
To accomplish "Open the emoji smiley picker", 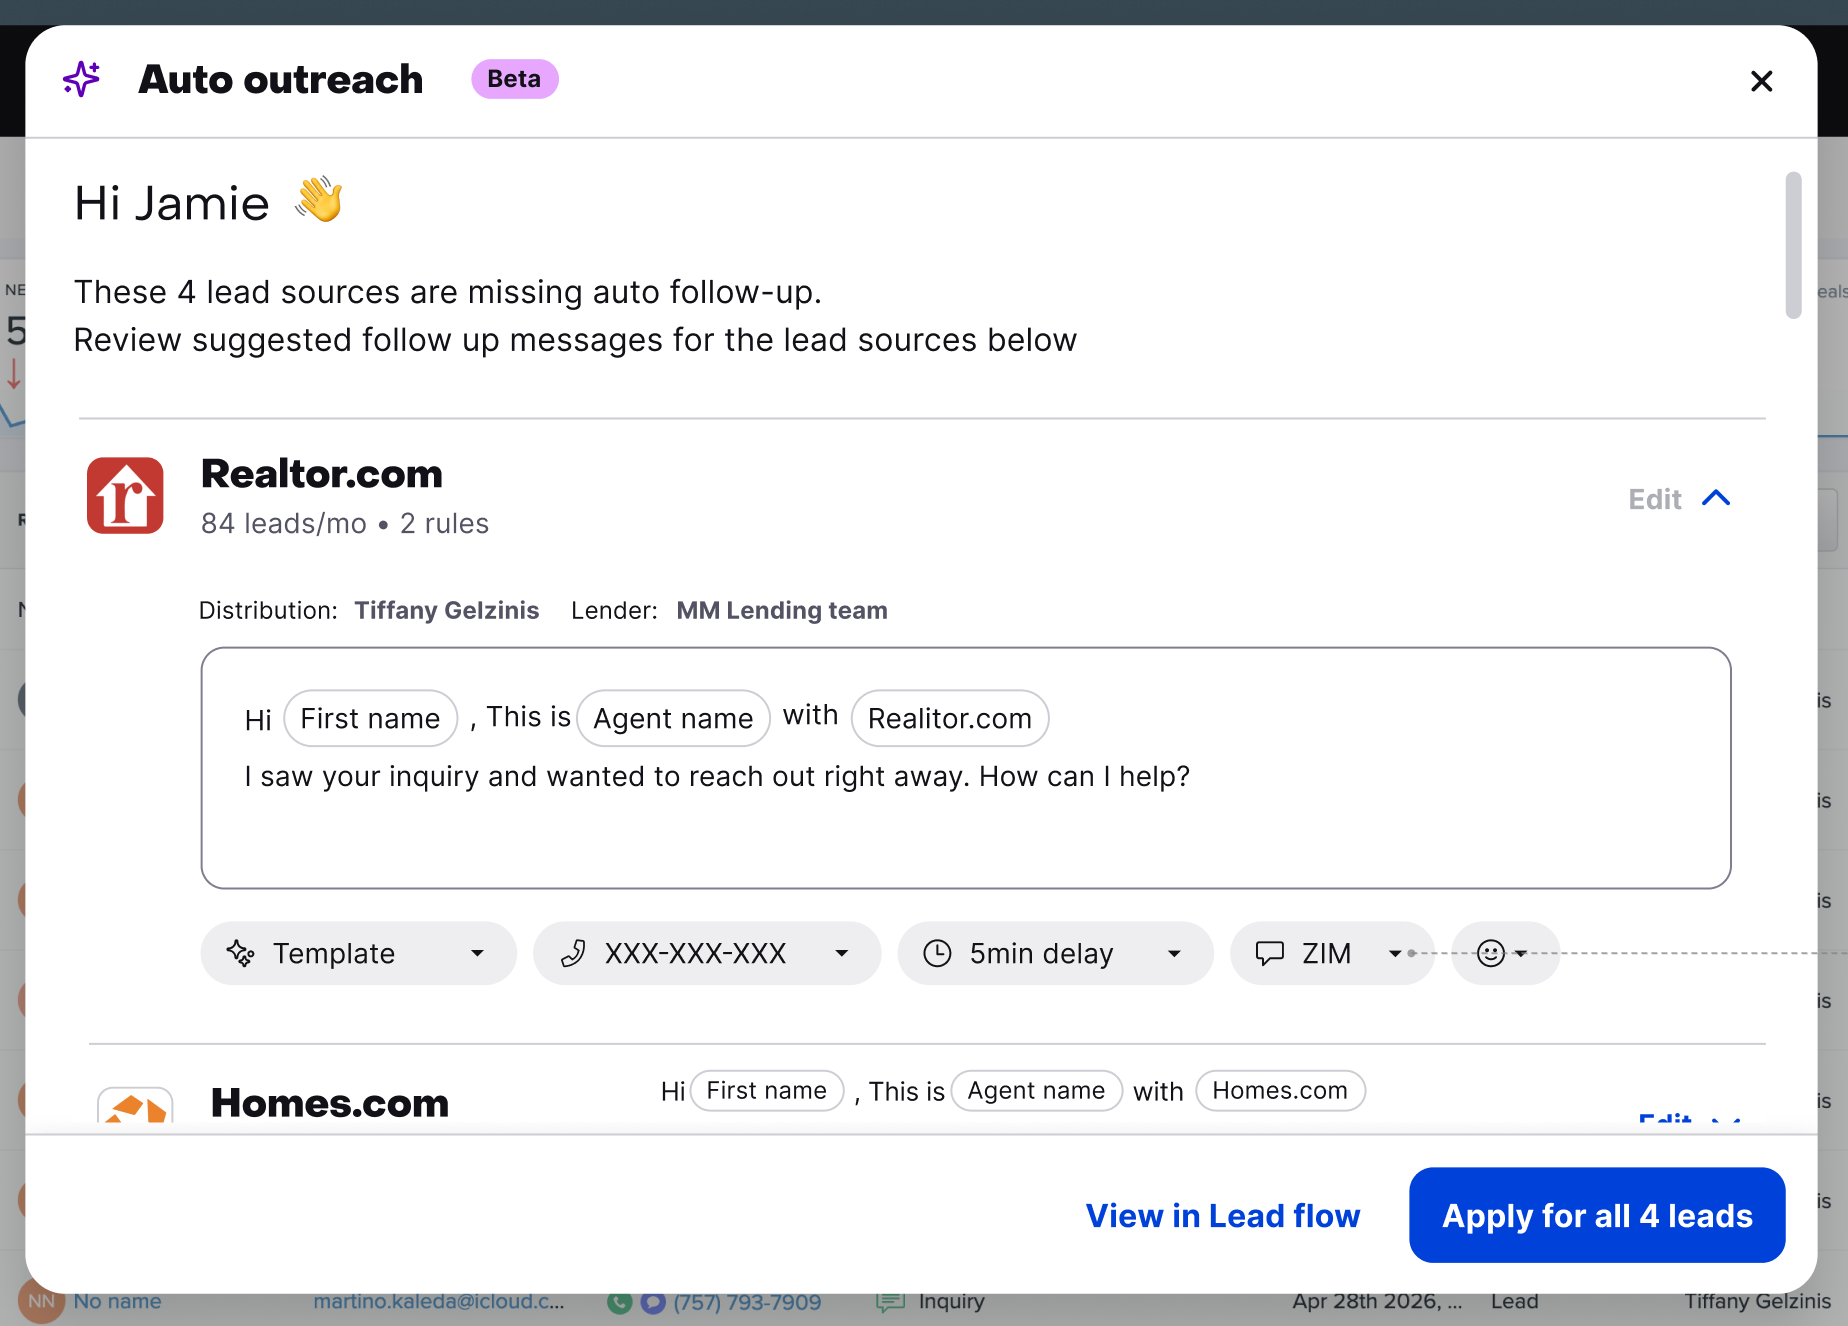I will pyautogui.click(x=1505, y=953).
